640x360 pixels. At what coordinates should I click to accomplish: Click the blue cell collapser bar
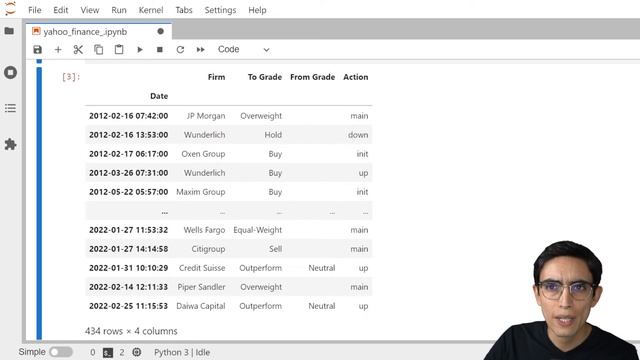point(39,203)
